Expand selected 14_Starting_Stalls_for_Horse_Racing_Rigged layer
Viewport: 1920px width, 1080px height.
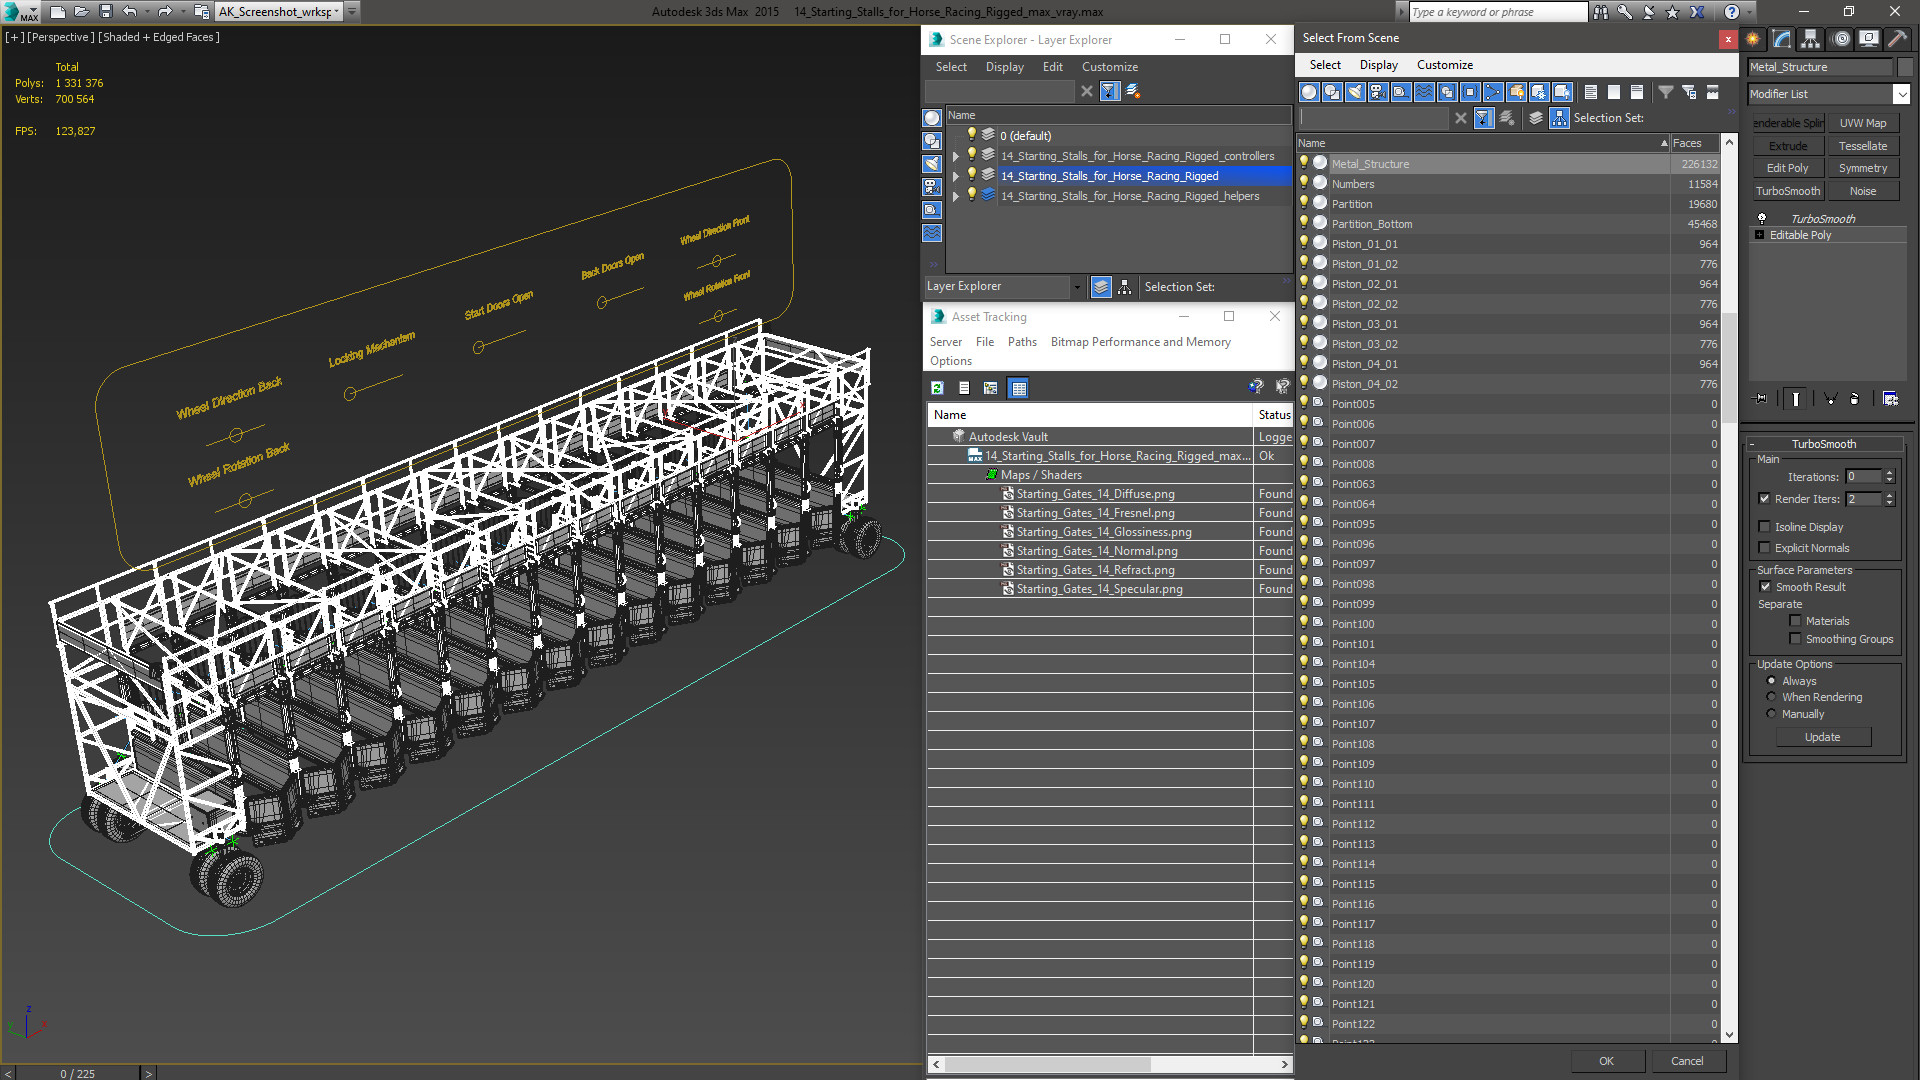click(956, 176)
